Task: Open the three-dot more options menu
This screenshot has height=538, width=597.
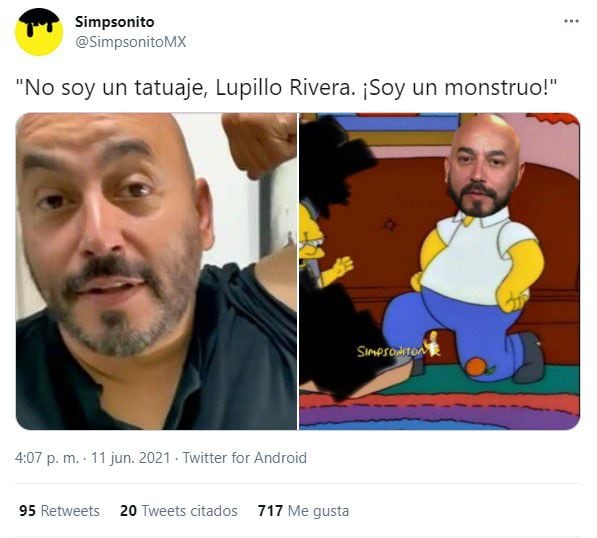Action: [571, 21]
